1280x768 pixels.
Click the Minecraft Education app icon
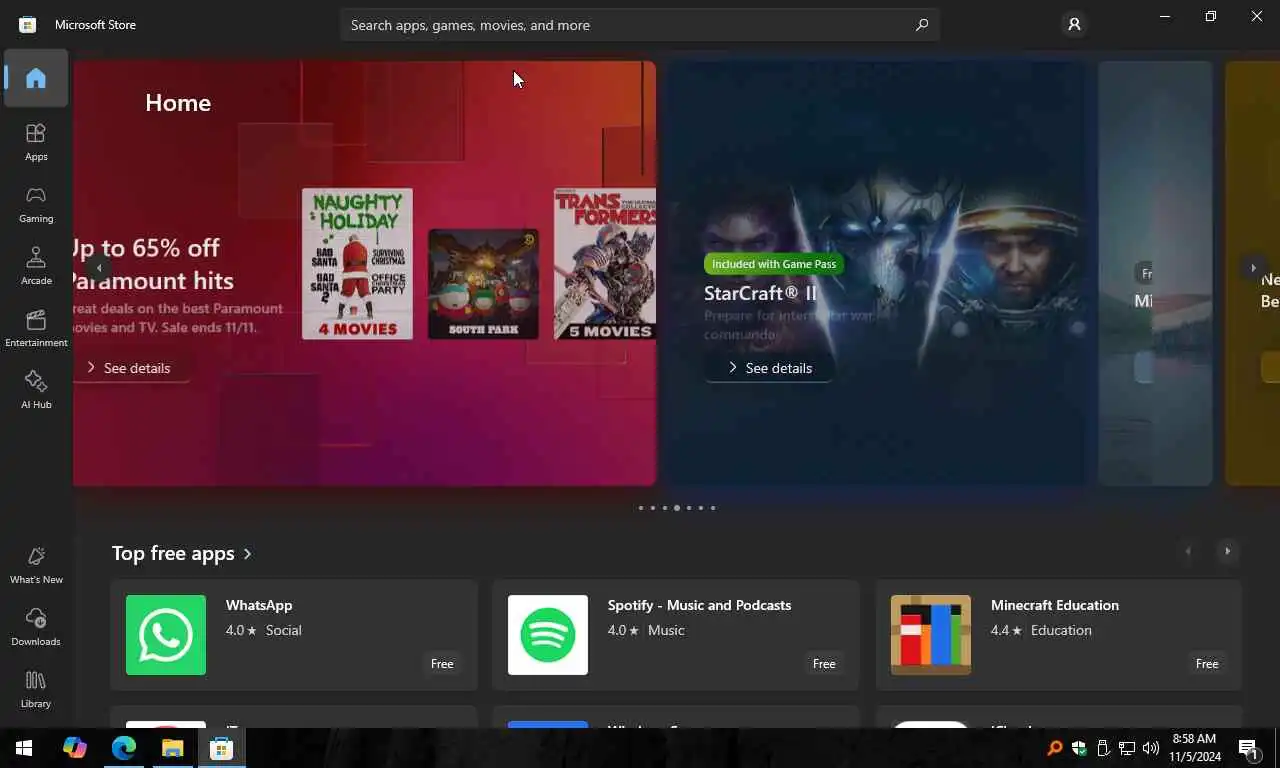tap(931, 635)
